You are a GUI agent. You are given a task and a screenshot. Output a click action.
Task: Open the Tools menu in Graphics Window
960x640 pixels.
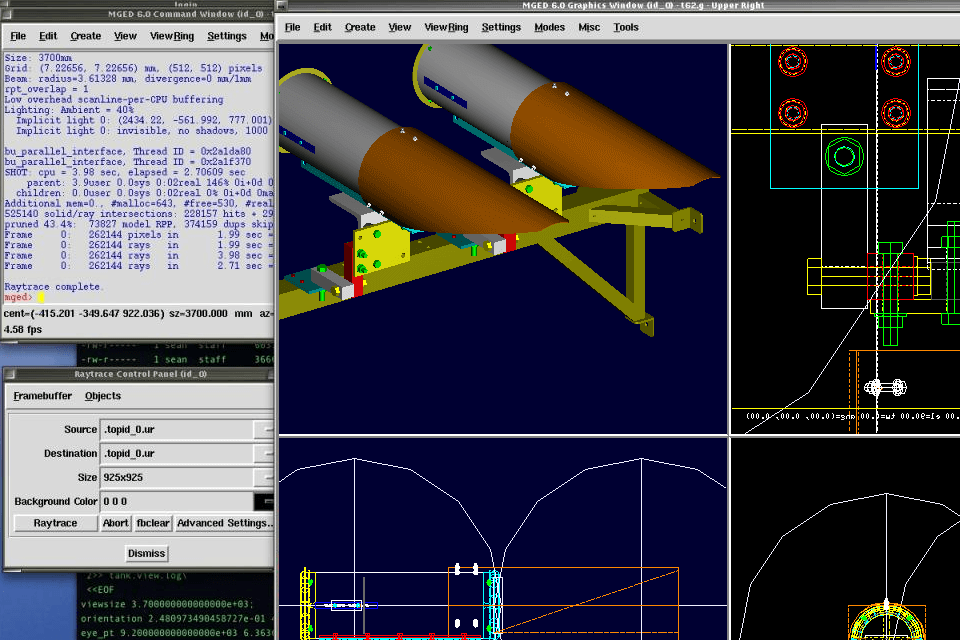tap(626, 27)
